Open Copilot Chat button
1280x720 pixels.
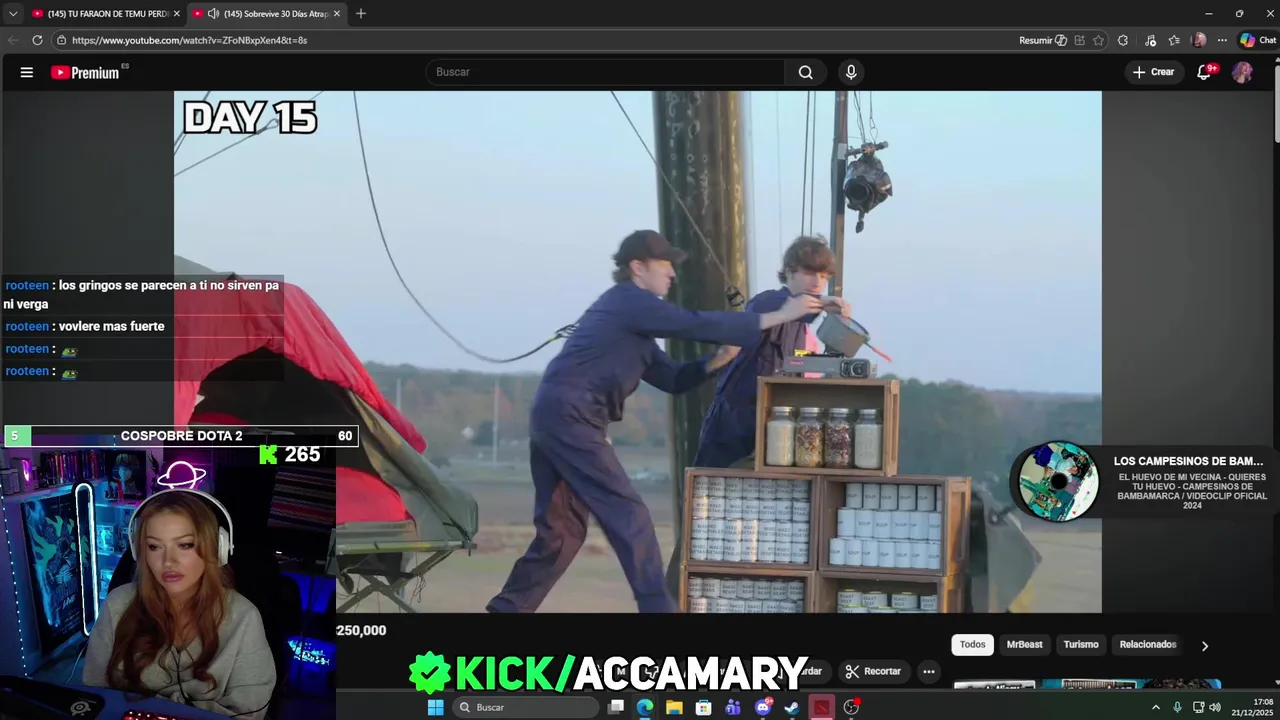coord(1258,40)
